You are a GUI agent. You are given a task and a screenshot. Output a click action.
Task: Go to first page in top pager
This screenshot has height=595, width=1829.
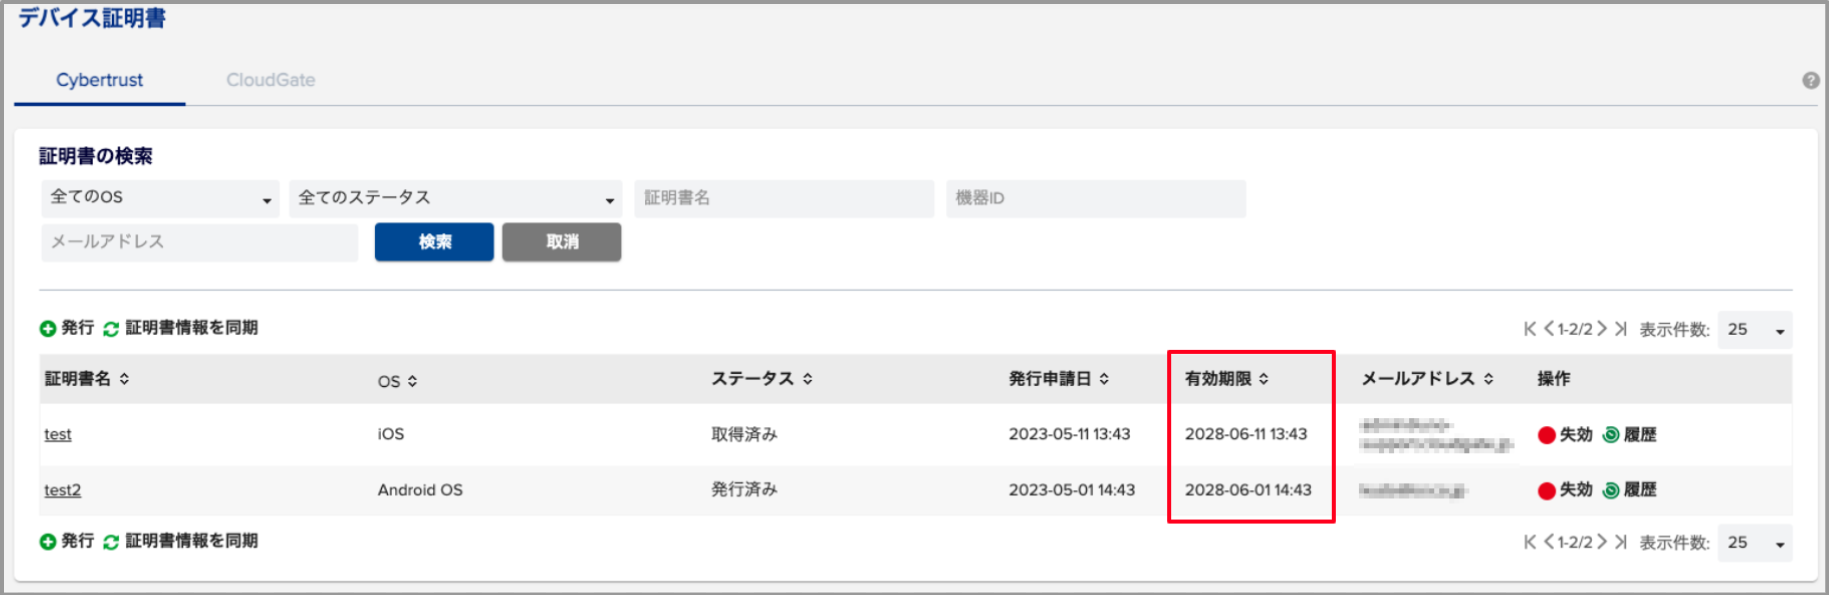(1530, 329)
